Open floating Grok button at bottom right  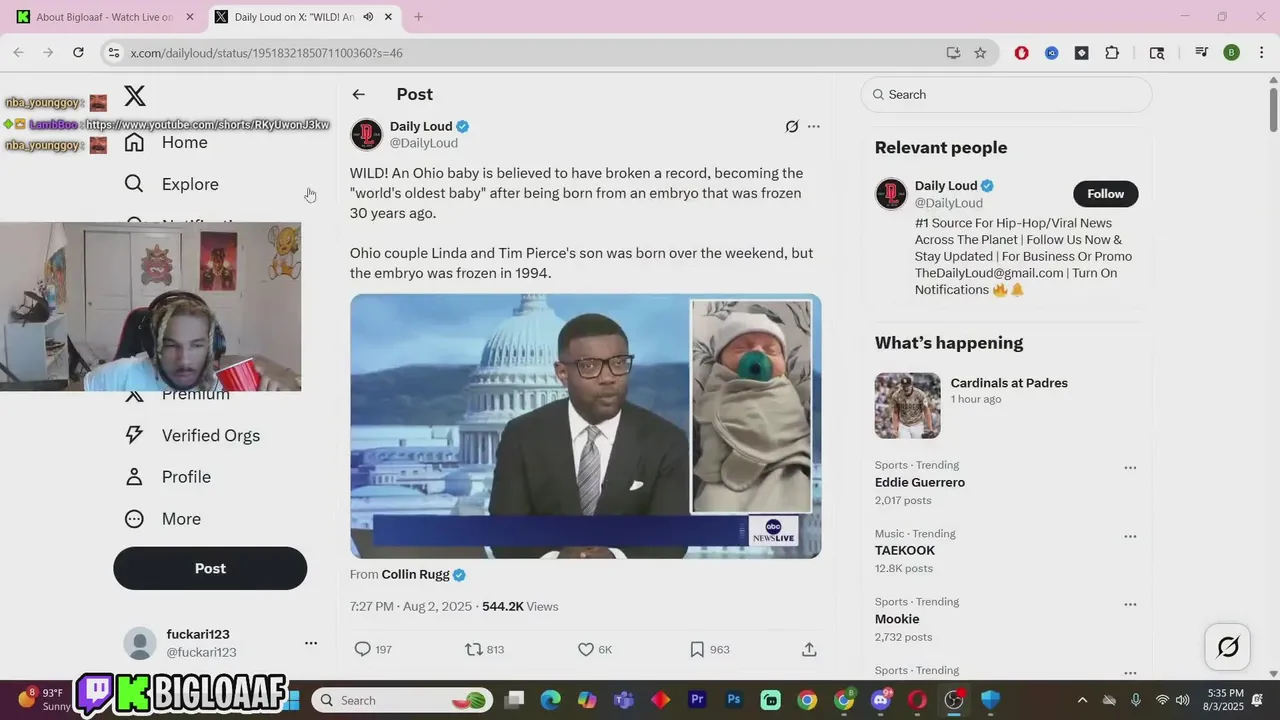(x=1228, y=647)
